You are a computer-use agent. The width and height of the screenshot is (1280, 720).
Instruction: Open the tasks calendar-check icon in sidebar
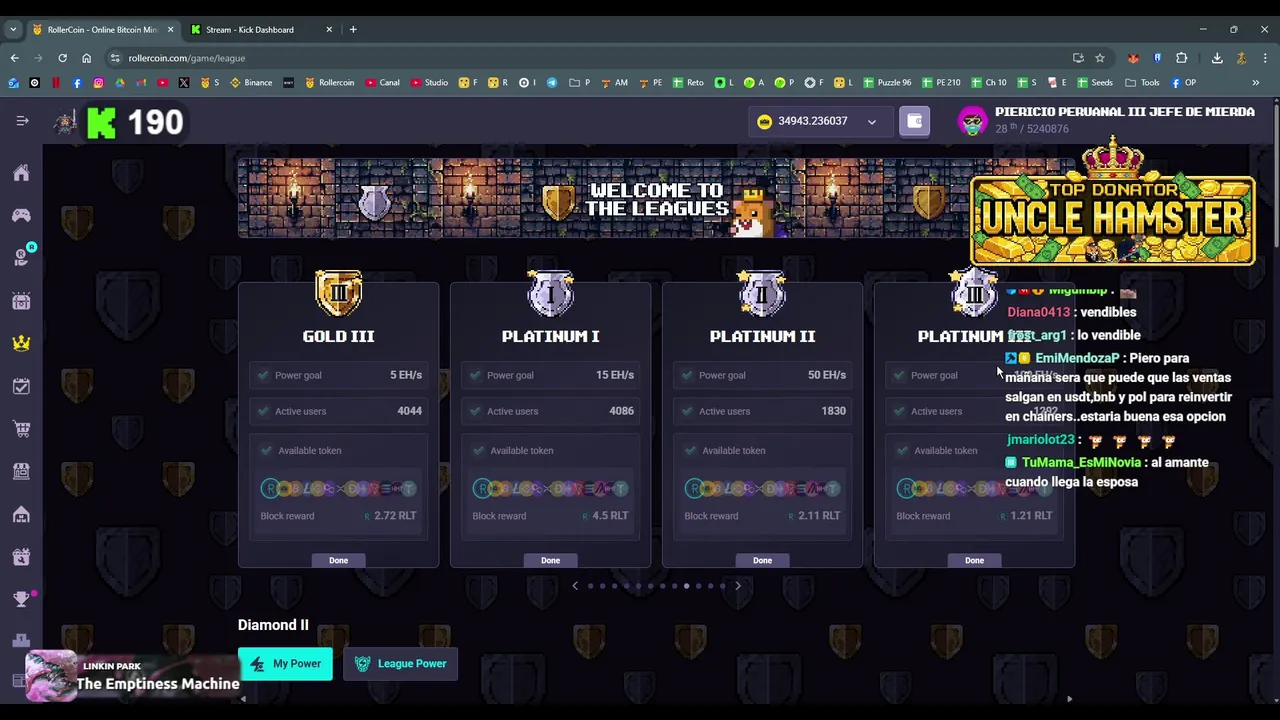tap(21, 386)
